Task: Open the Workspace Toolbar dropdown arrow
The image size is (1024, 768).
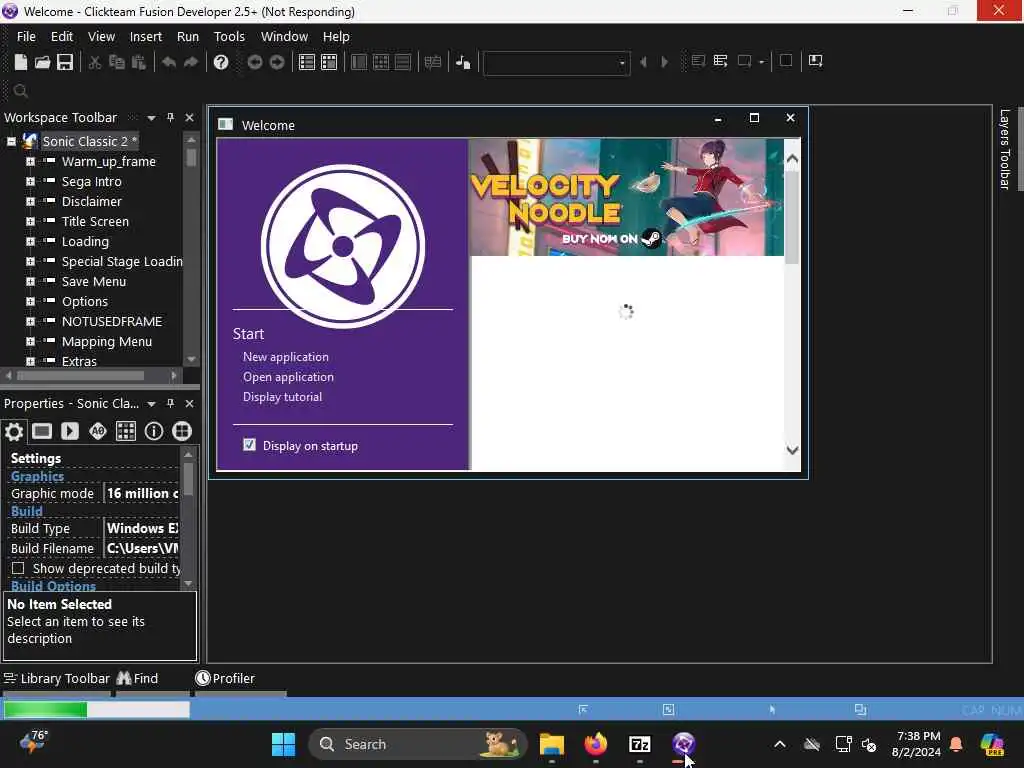Action: (152, 118)
